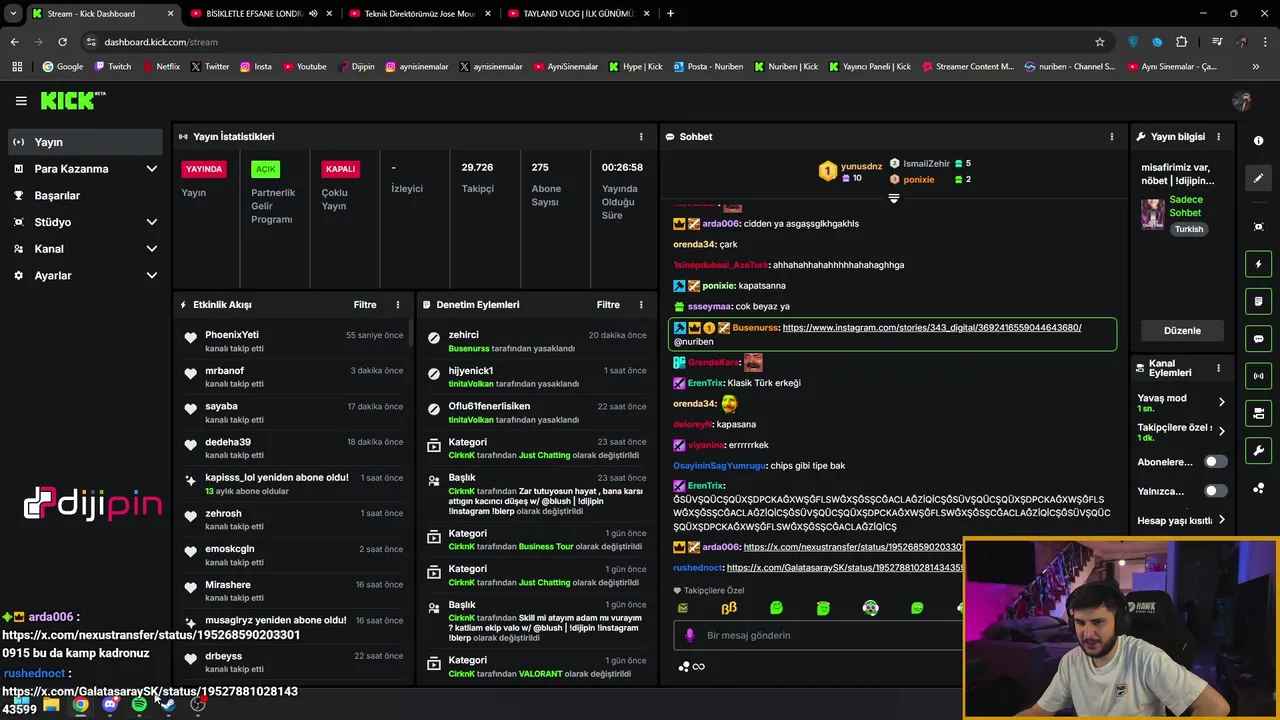Screen dimensions: 1280x720
Task: Click the Düzenle edit button
Action: coord(1182,330)
